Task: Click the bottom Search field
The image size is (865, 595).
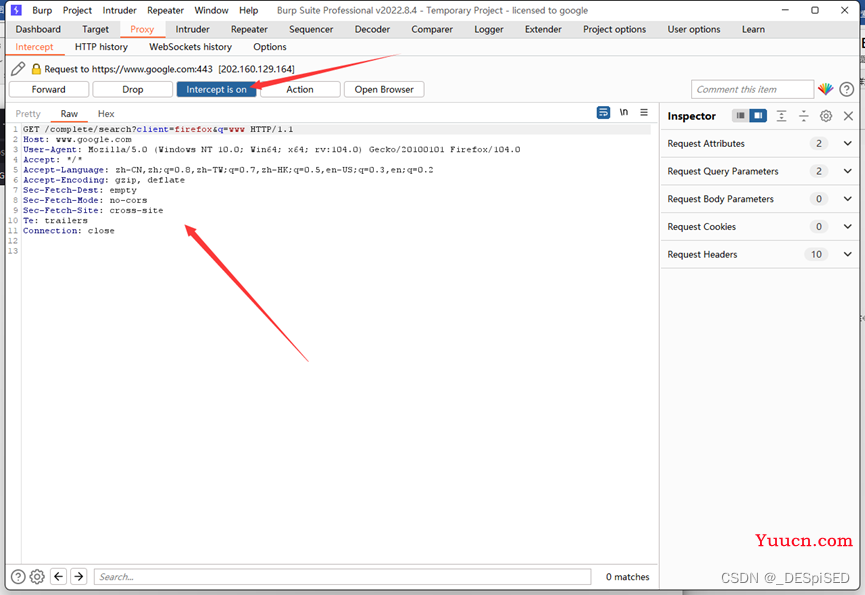Action: (x=342, y=577)
